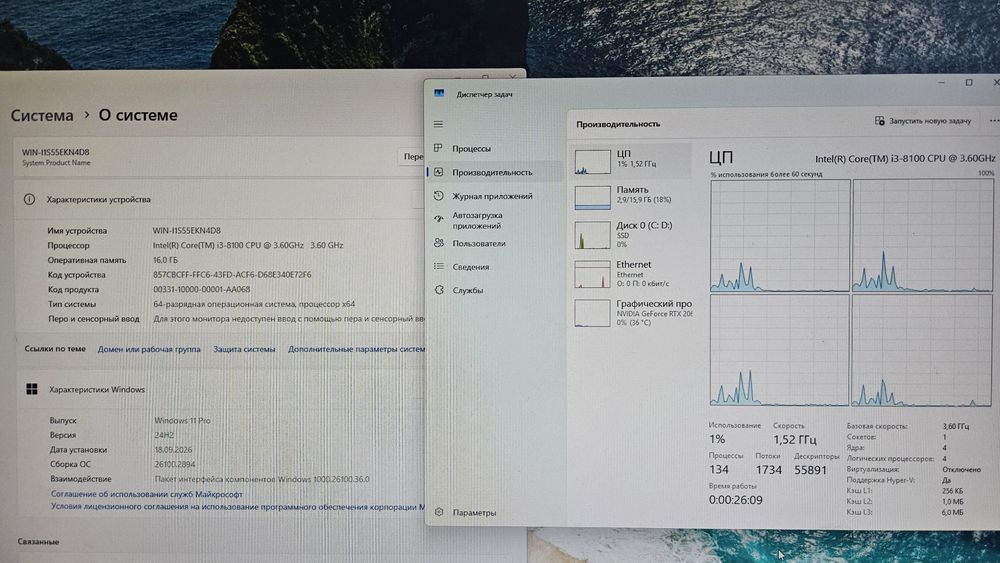Open the Task Manager hamburger navigation menu
The height and width of the screenshot is (563, 1000).
click(438, 124)
